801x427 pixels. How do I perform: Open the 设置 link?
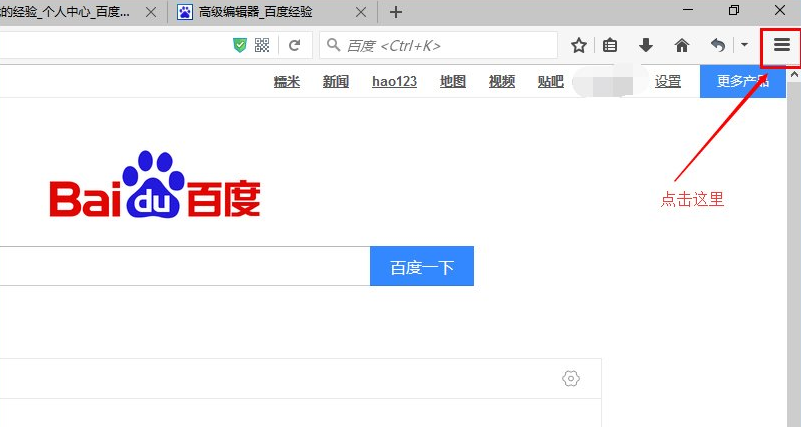pos(668,81)
